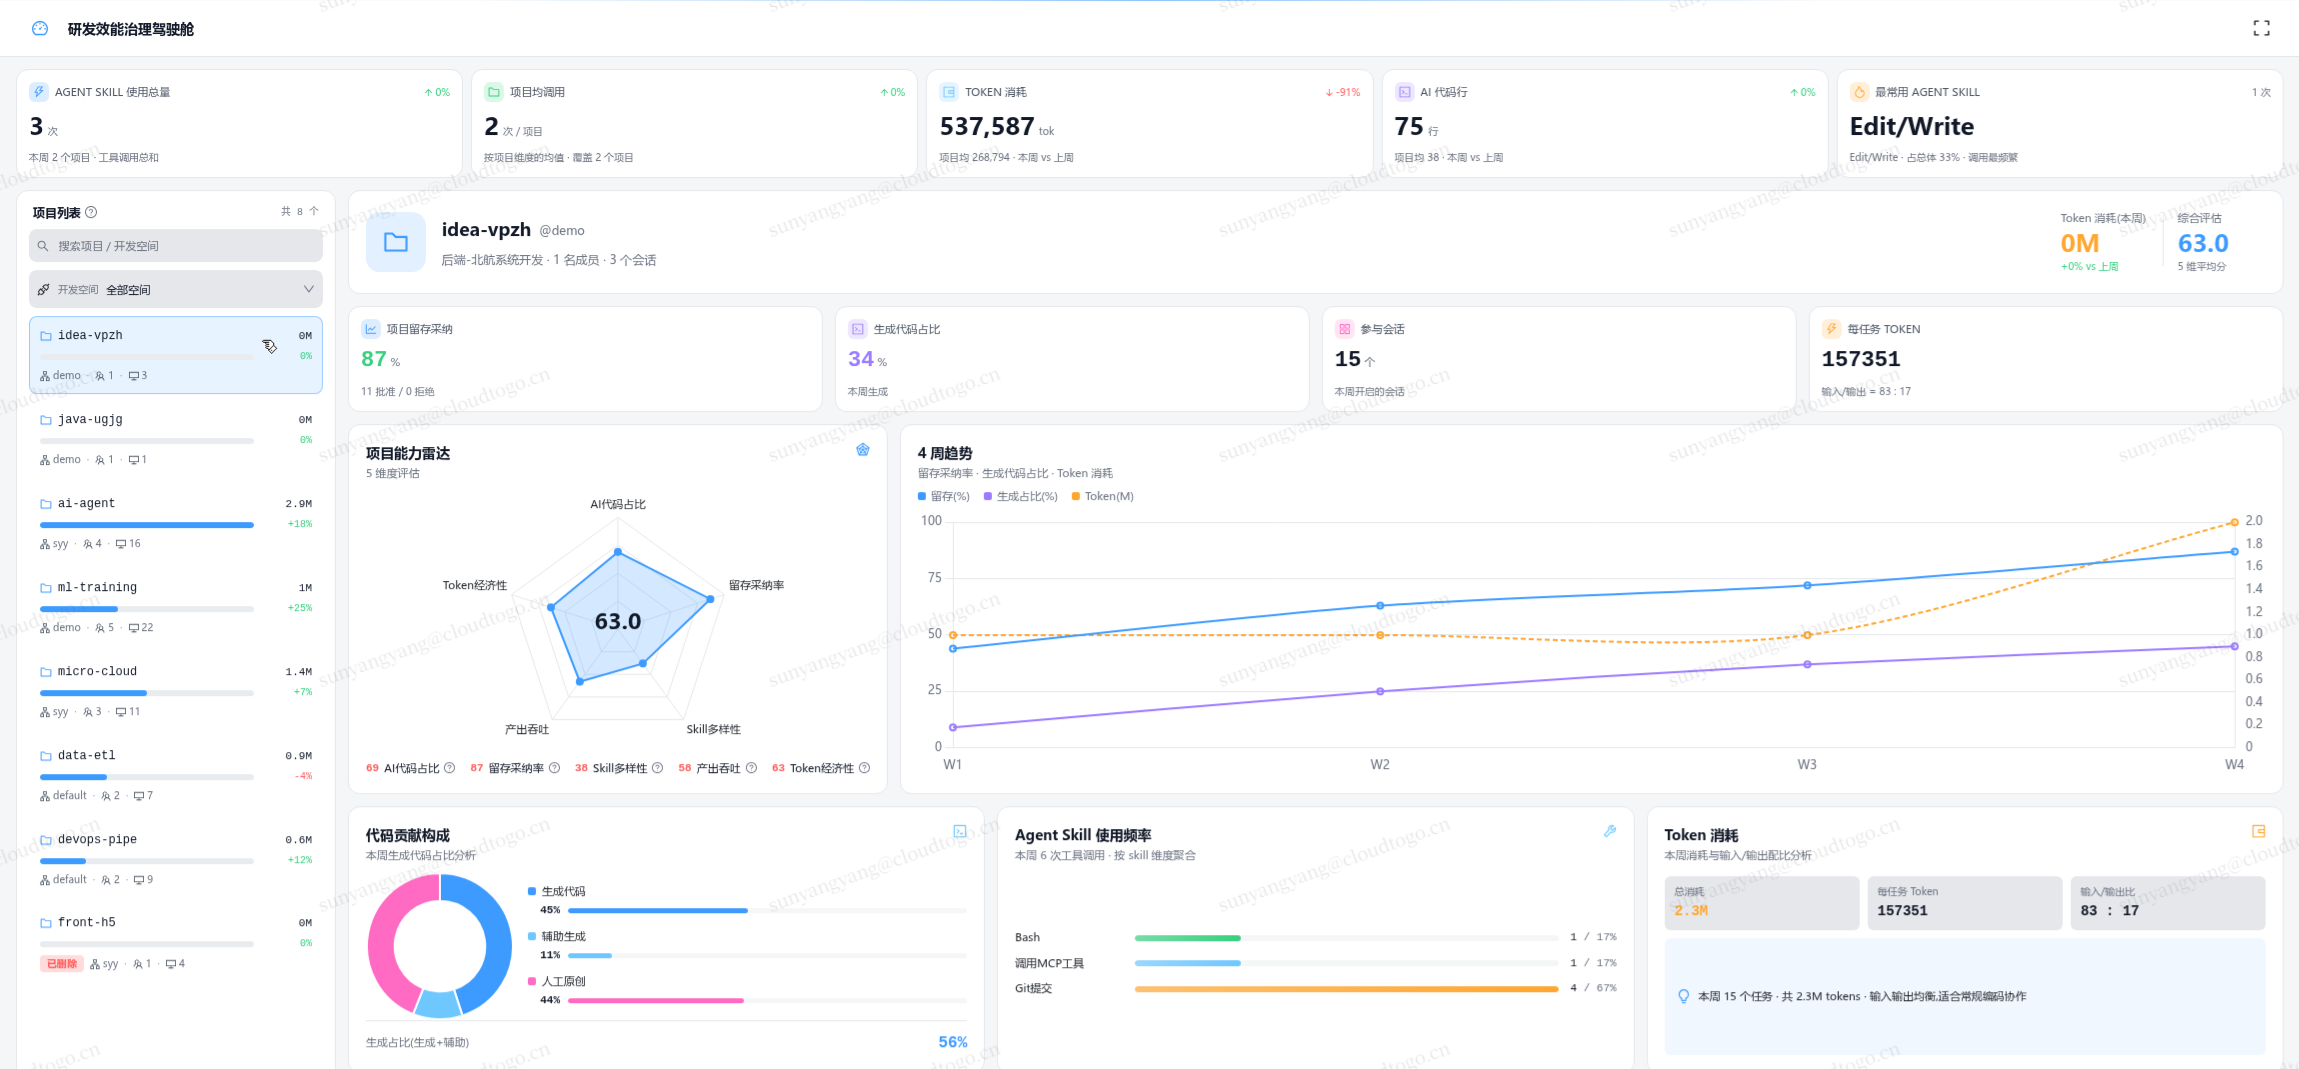Toggle fullscreen mode with the expand icon

click(2261, 28)
